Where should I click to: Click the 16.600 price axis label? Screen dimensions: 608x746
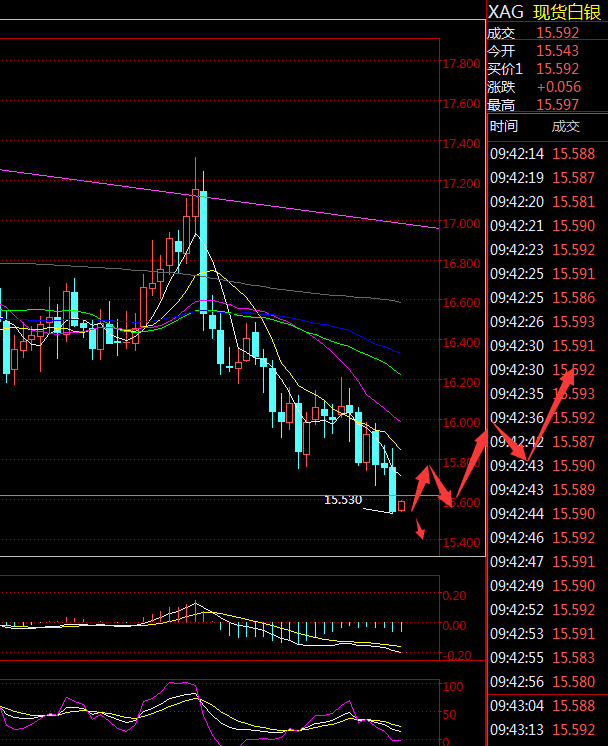(461, 303)
